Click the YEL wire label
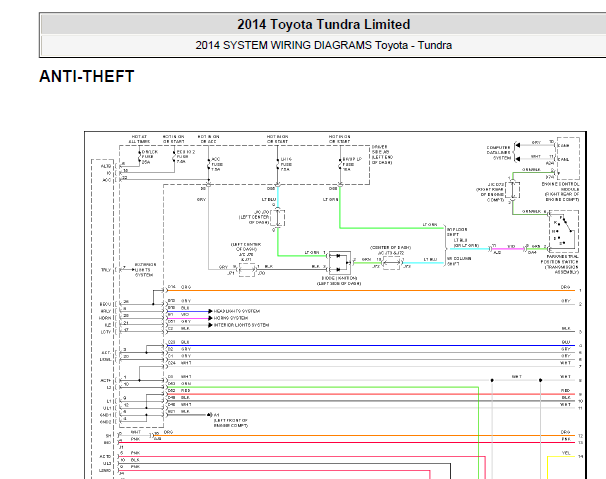Image resolution: width=606 pixels, height=479 pixels. pyautogui.click(x=566, y=453)
